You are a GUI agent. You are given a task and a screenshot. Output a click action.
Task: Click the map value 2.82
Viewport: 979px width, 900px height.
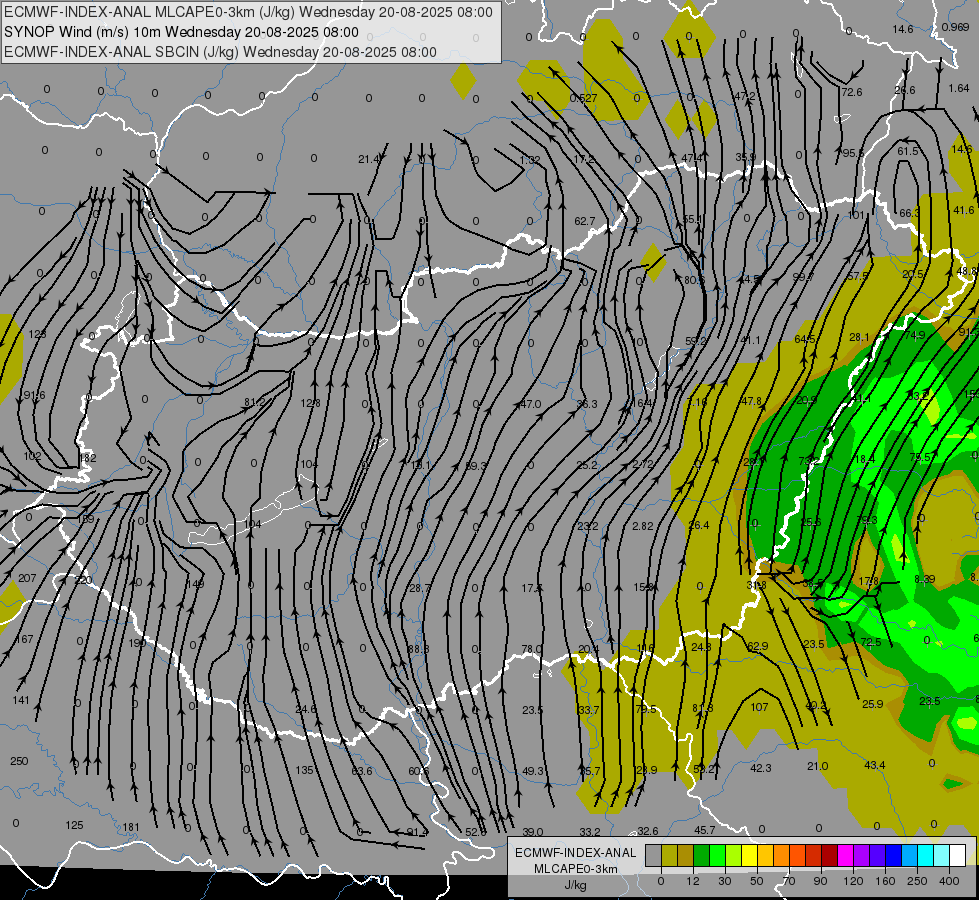pos(642,527)
